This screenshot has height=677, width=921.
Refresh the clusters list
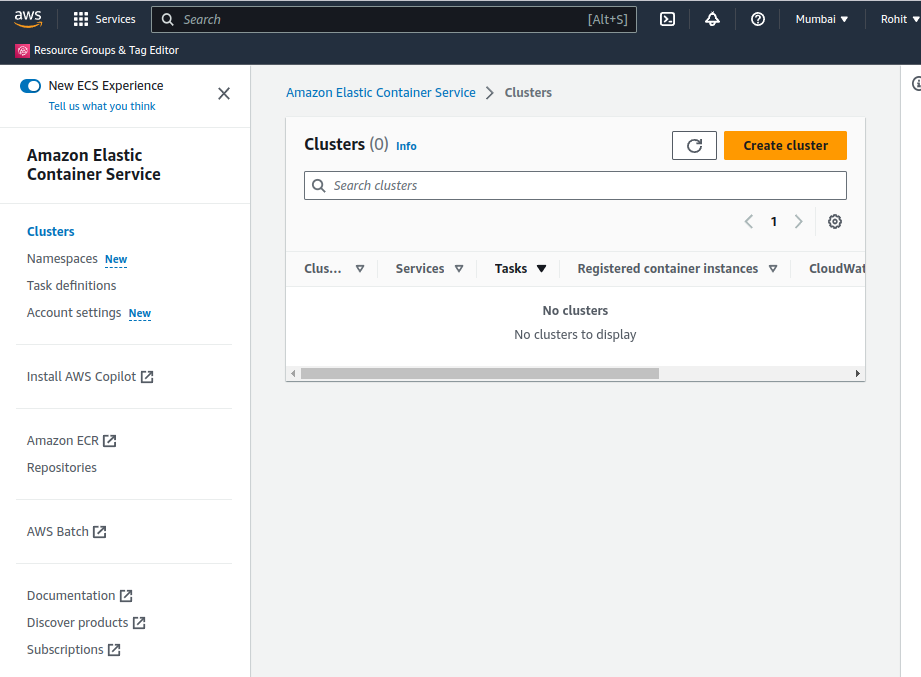click(694, 146)
